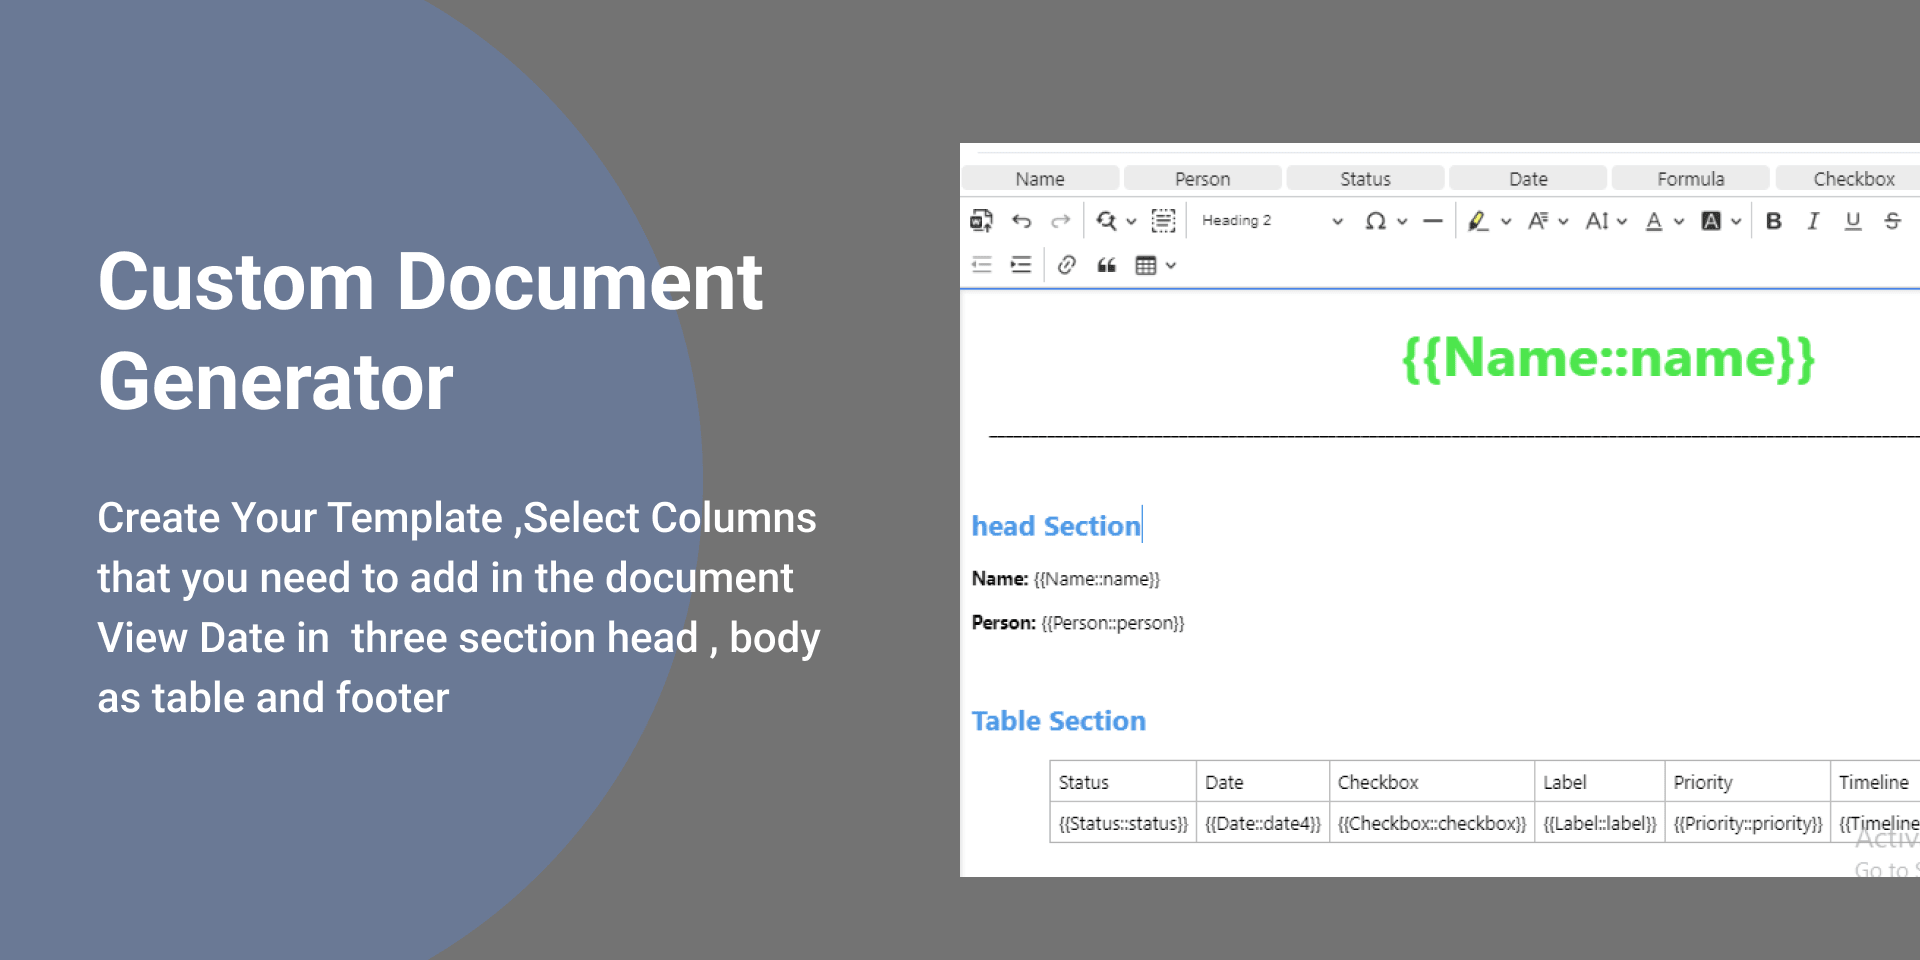Viewport: 1920px width, 960px height.
Task: Click the Status column chip
Action: click(1365, 178)
